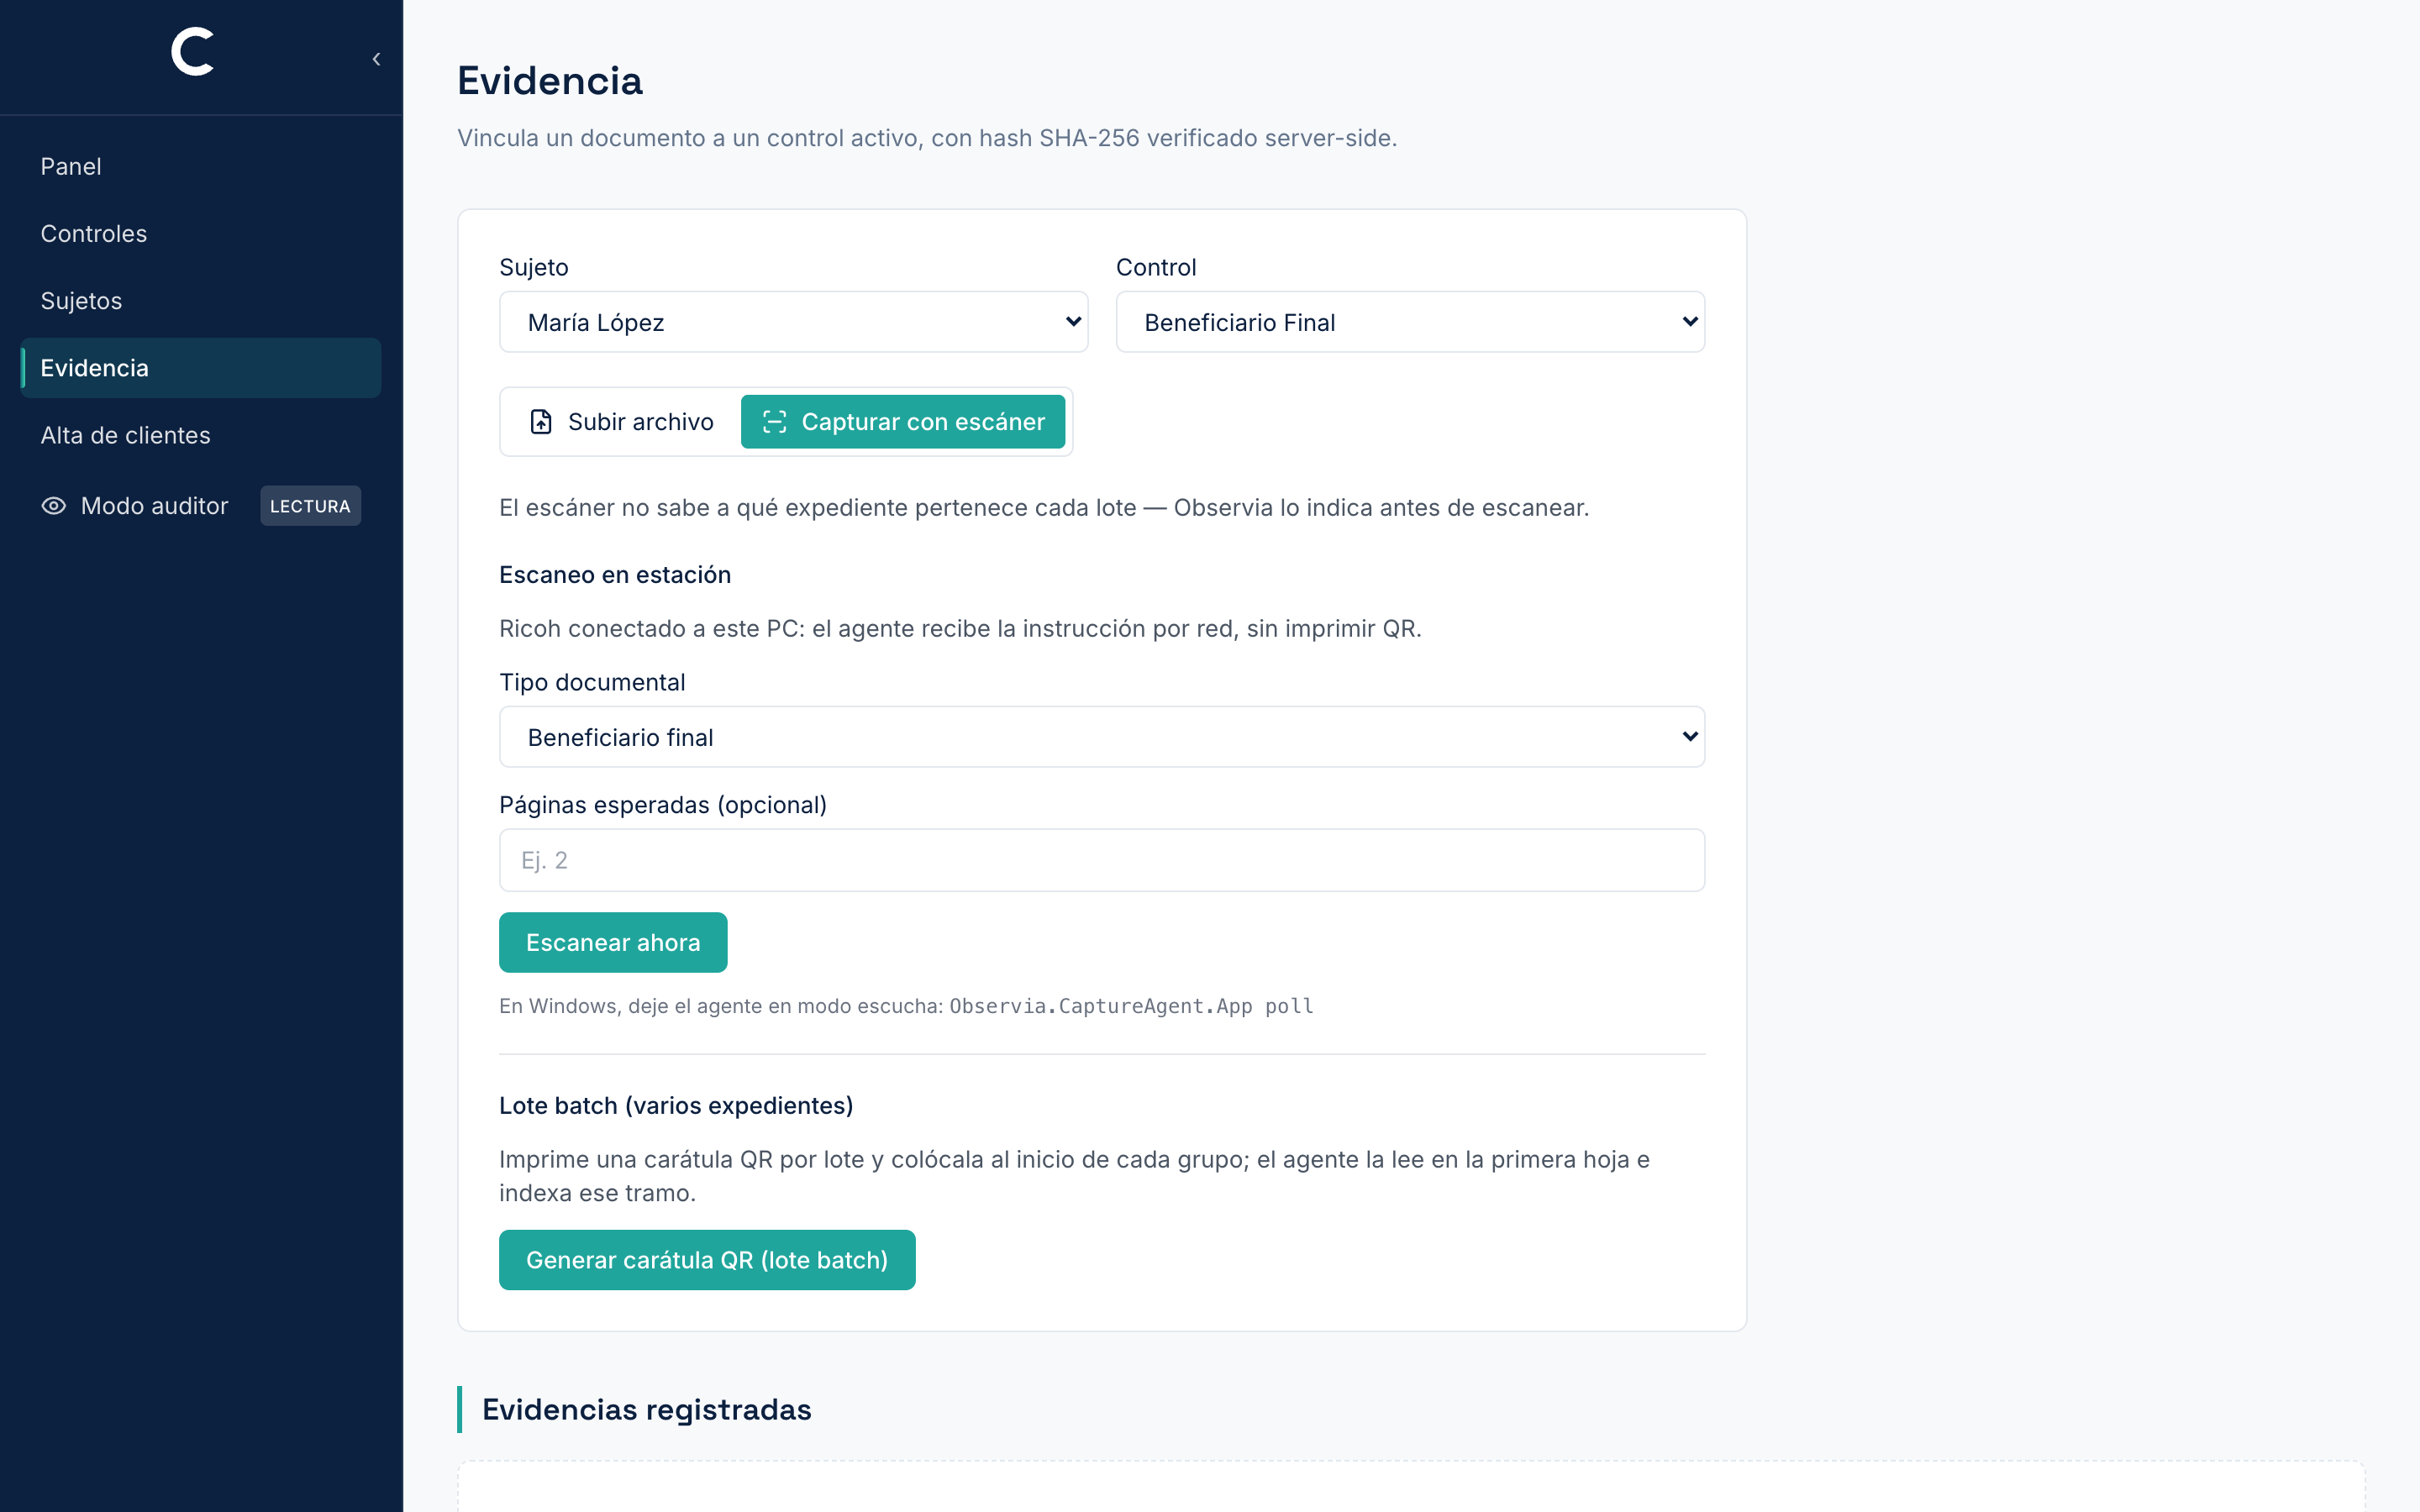Screen dimensions: 2420x1512
Task: Open the Sujeto dropdown showing María López
Action: click(793, 322)
